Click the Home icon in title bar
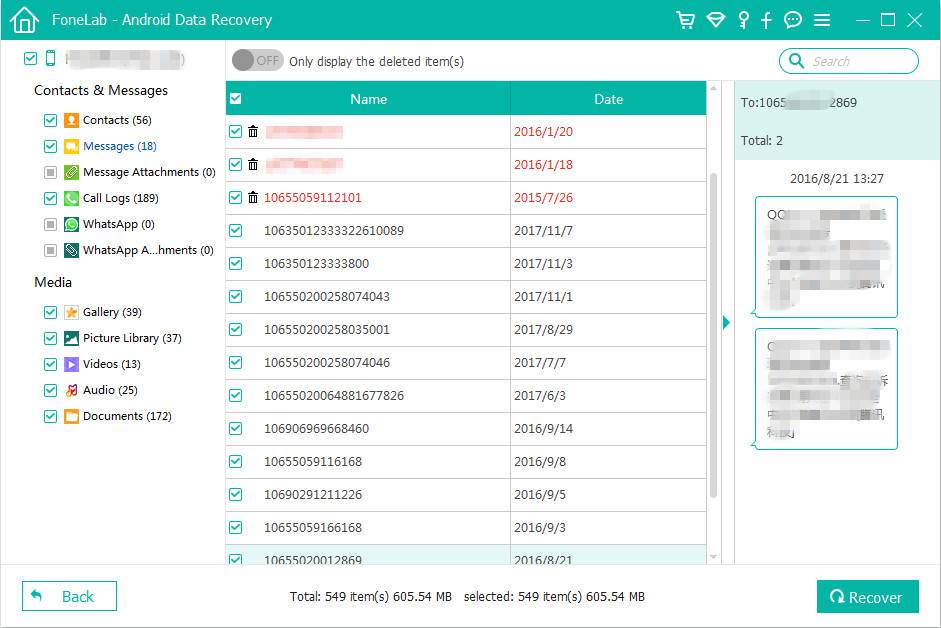941x628 pixels. click(24, 20)
